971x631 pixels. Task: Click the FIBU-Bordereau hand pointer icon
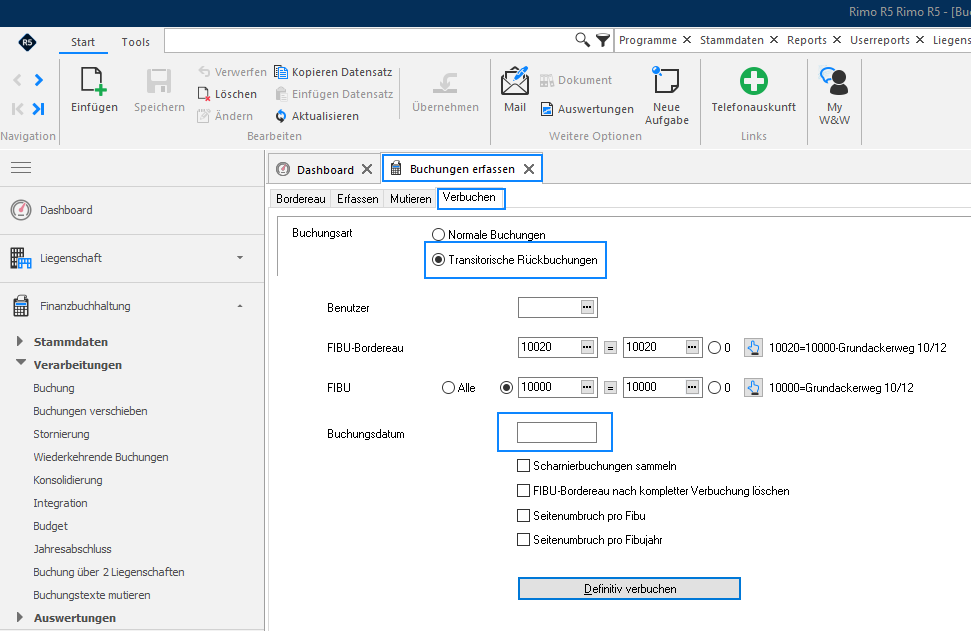pyautogui.click(x=753, y=348)
